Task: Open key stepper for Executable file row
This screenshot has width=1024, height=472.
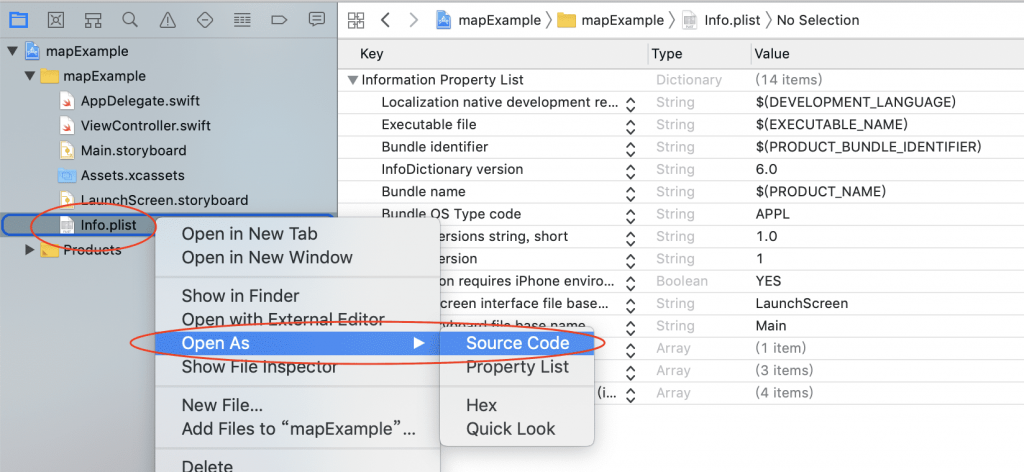Action: (x=630, y=127)
